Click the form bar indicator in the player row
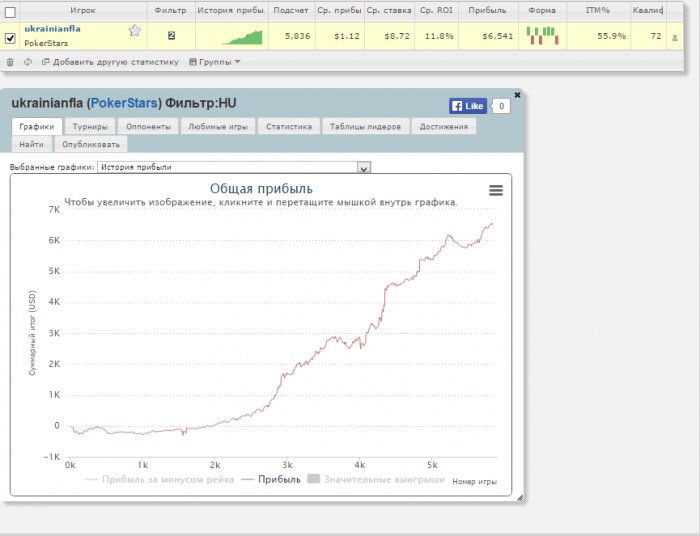This screenshot has width=700, height=536. click(x=542, y=36)
